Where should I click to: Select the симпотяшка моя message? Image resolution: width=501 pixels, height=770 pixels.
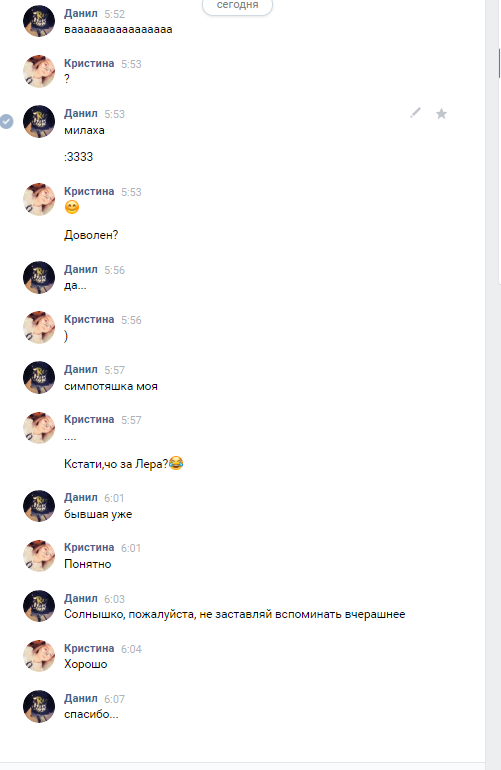111,386
